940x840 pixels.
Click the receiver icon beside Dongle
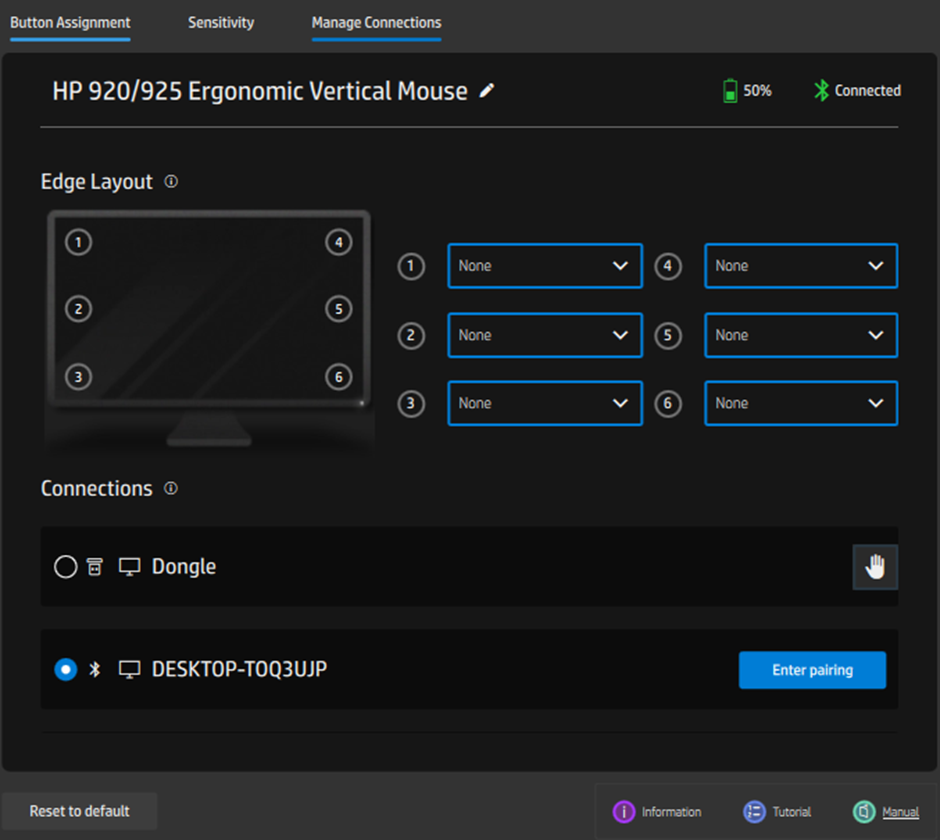click(x=95, y=567)
